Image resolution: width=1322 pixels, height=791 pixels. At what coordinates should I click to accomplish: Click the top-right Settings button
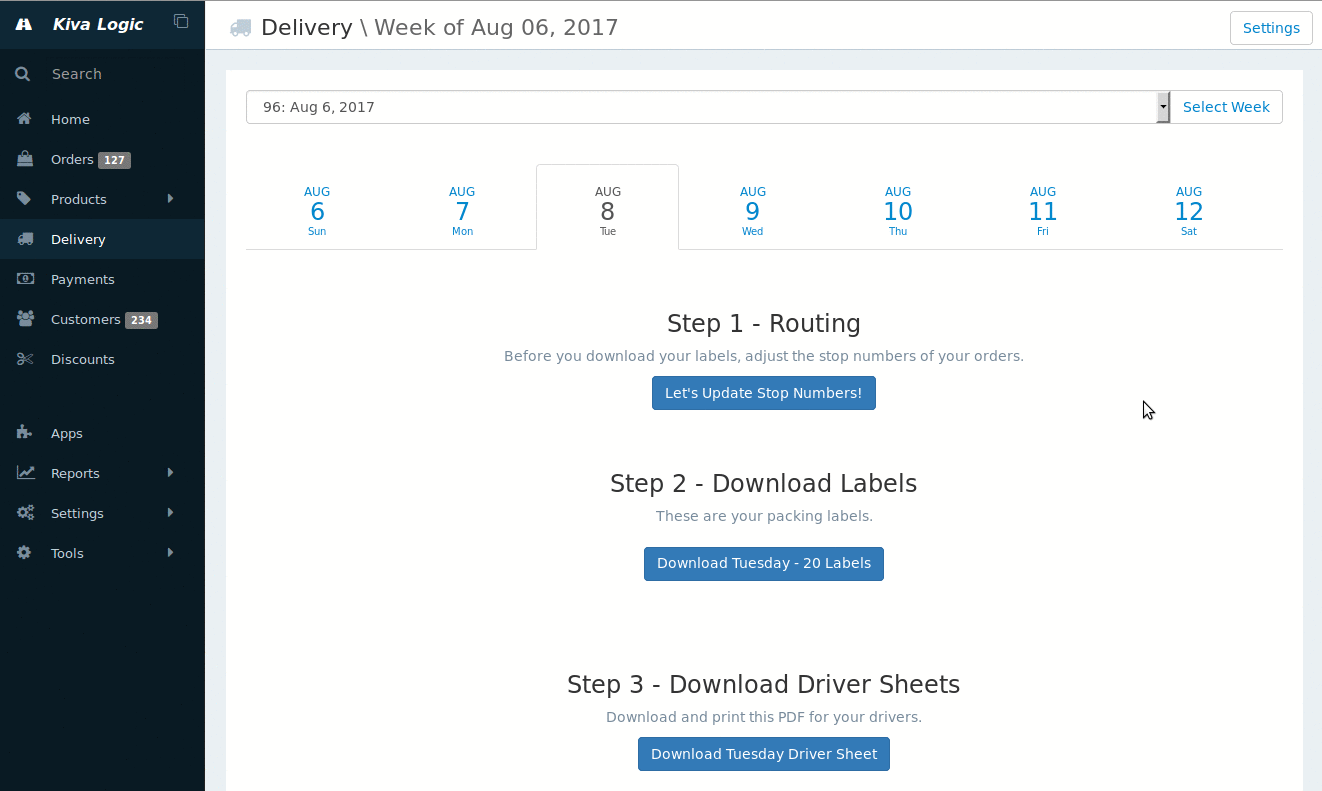1271,28
